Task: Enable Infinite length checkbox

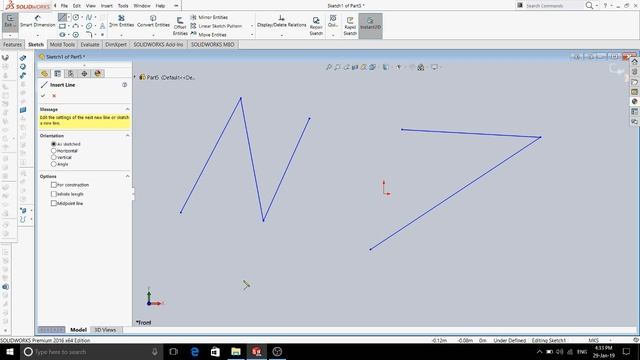Action: (53, 194)
